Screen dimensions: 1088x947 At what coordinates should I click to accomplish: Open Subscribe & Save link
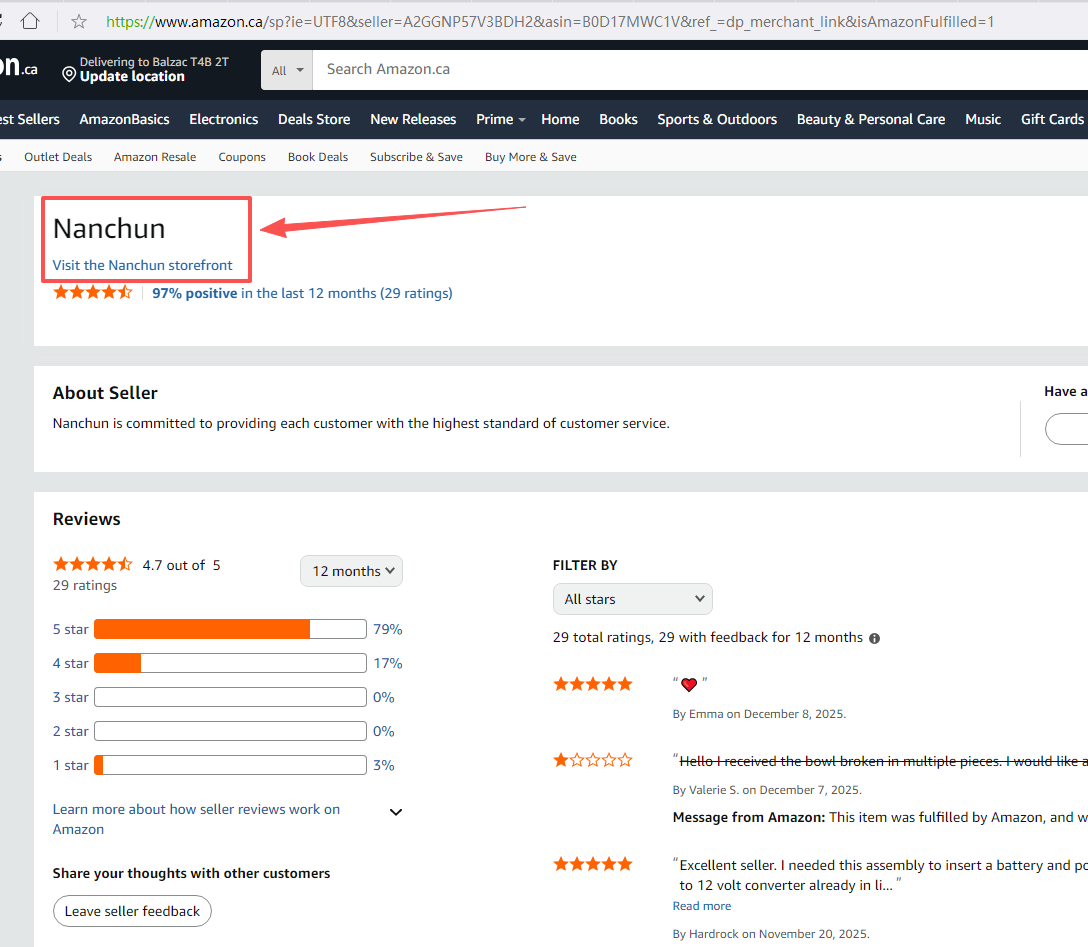[416, 157]
